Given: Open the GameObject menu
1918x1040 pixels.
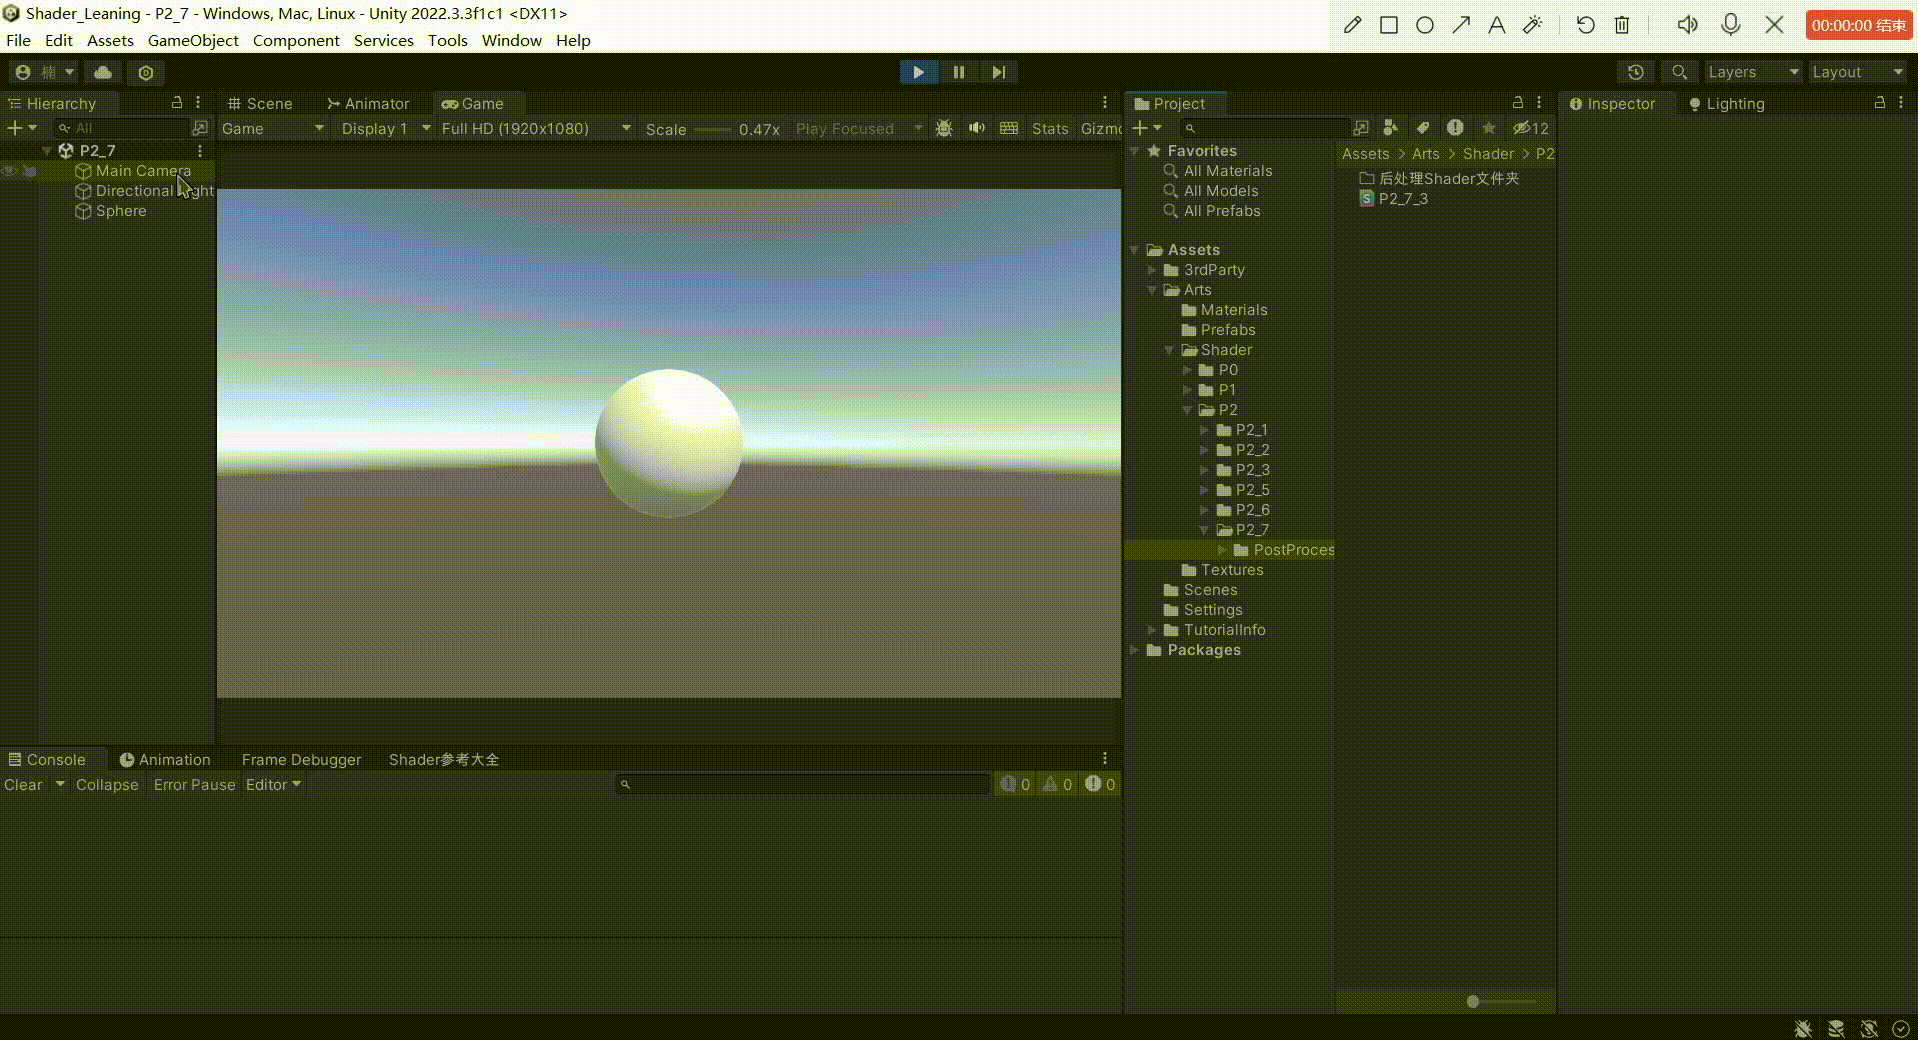Looking at the screenshot, I should 193,40.
